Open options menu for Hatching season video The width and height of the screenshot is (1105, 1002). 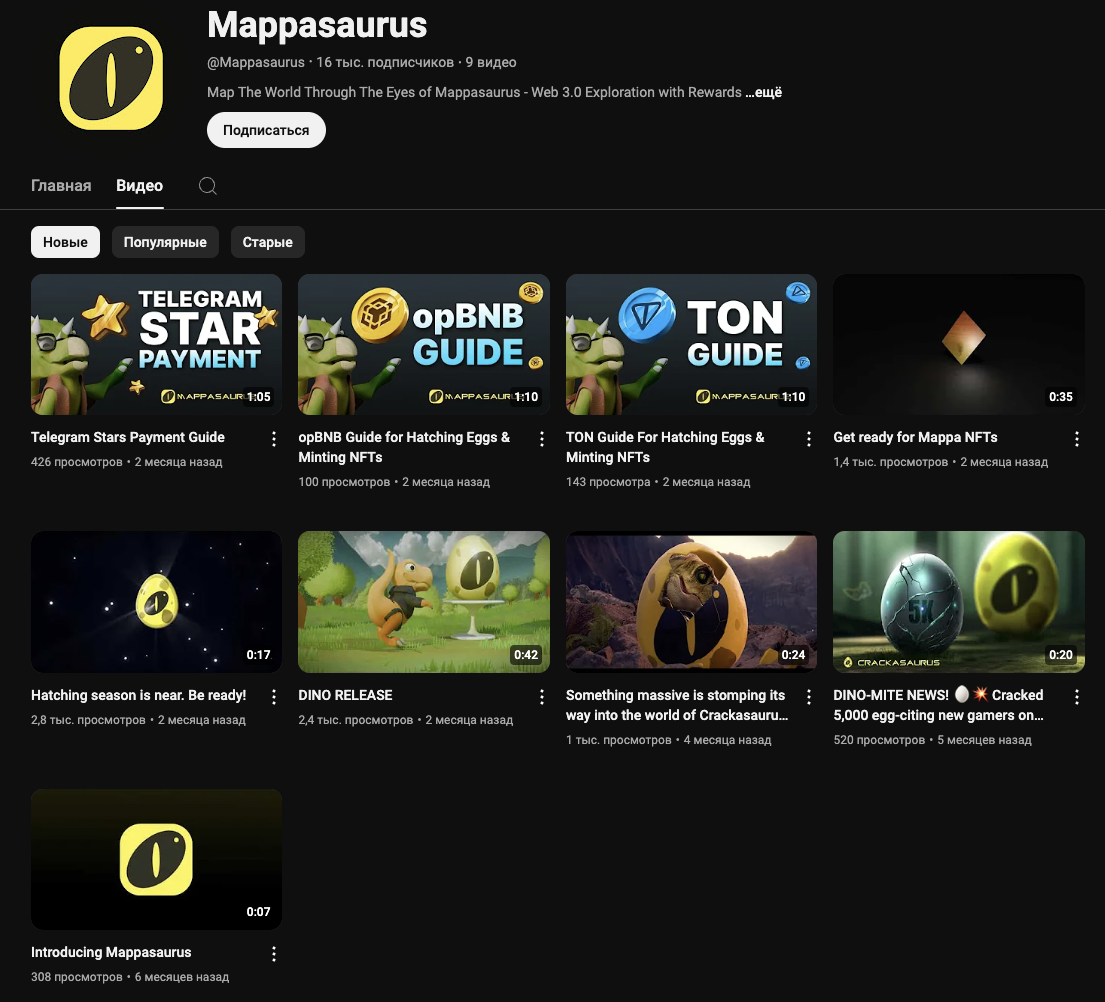(x=274, y=696)
